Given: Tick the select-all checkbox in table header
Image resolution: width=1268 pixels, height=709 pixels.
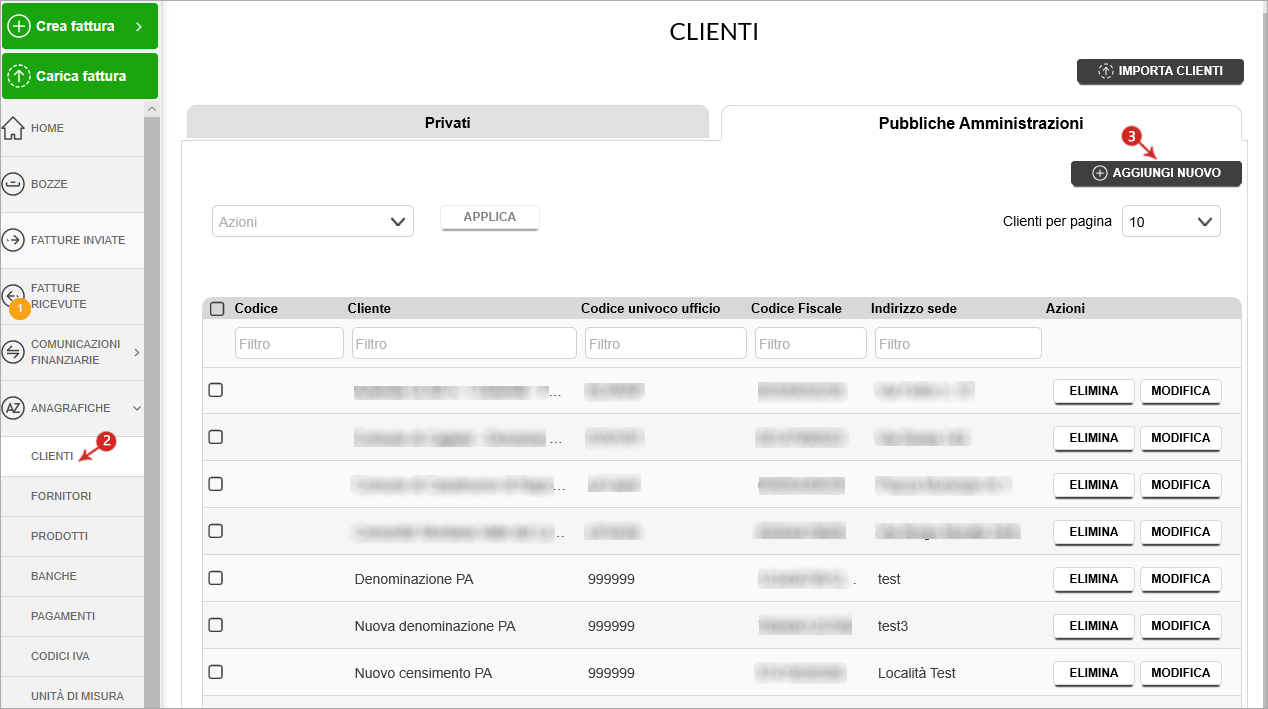Looking at the screenshot, I should [x=217, y=309].
